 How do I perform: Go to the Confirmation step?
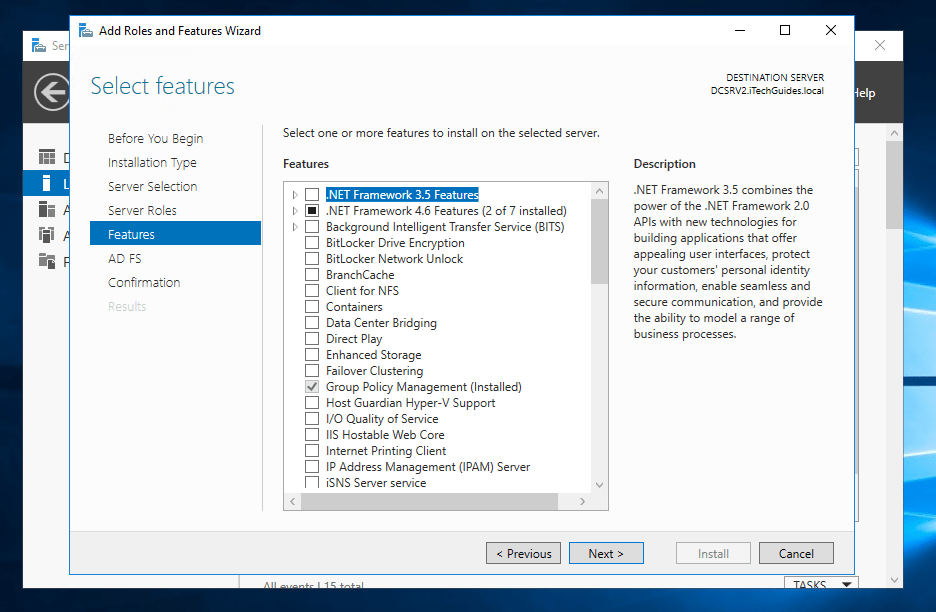pyautogui.click(x=144, y=282)
